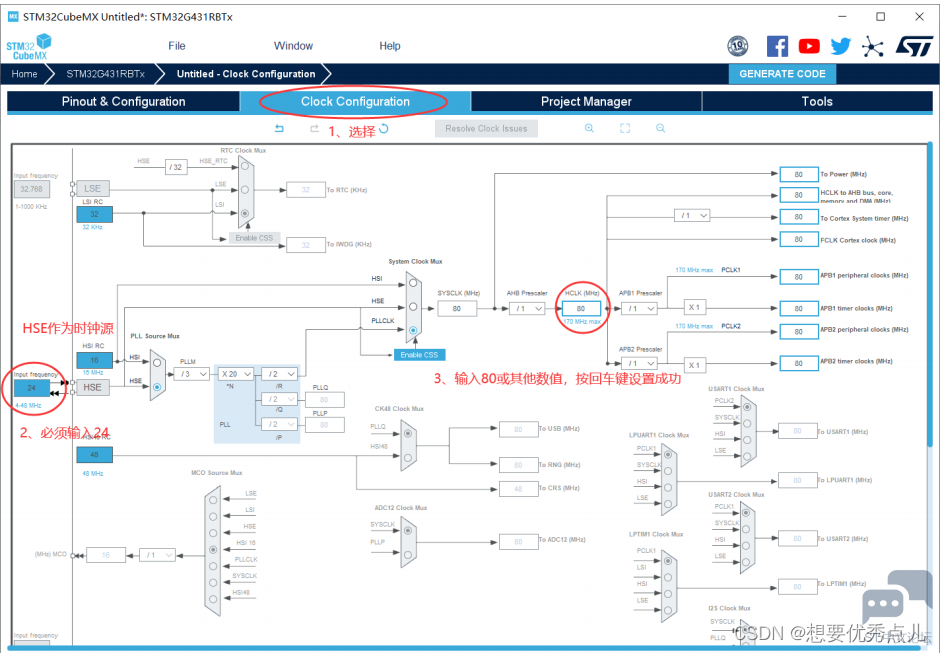The image size is (941, 653).
Task: Open the PLL /P divider dropdown
Action: (x=279, y=424)
